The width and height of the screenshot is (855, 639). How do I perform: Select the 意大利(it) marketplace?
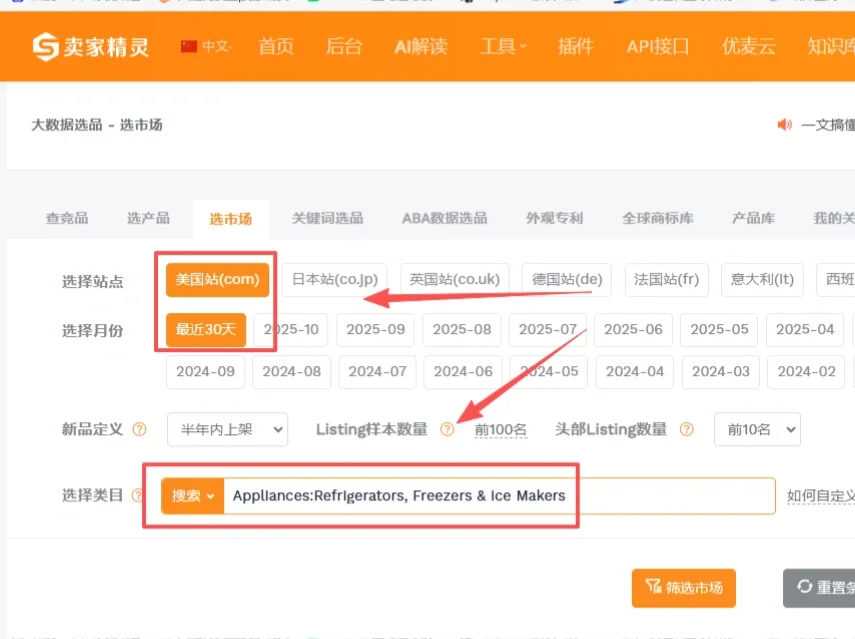[x=762, y=280]
